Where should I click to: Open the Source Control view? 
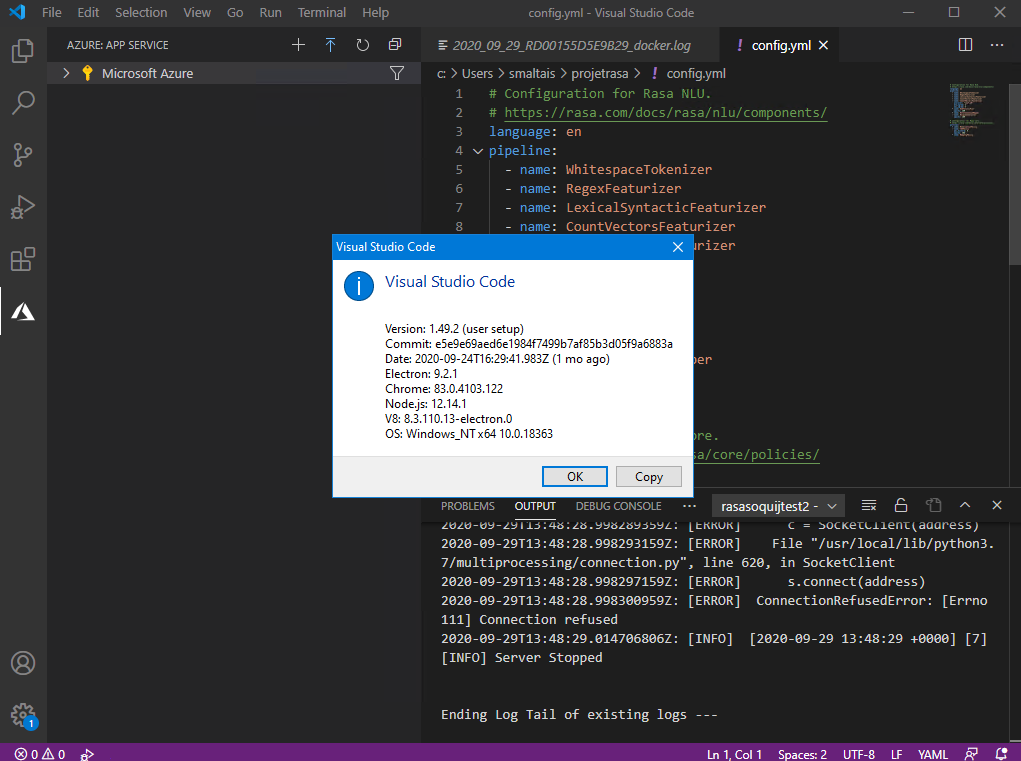click(x=23, y=154)
